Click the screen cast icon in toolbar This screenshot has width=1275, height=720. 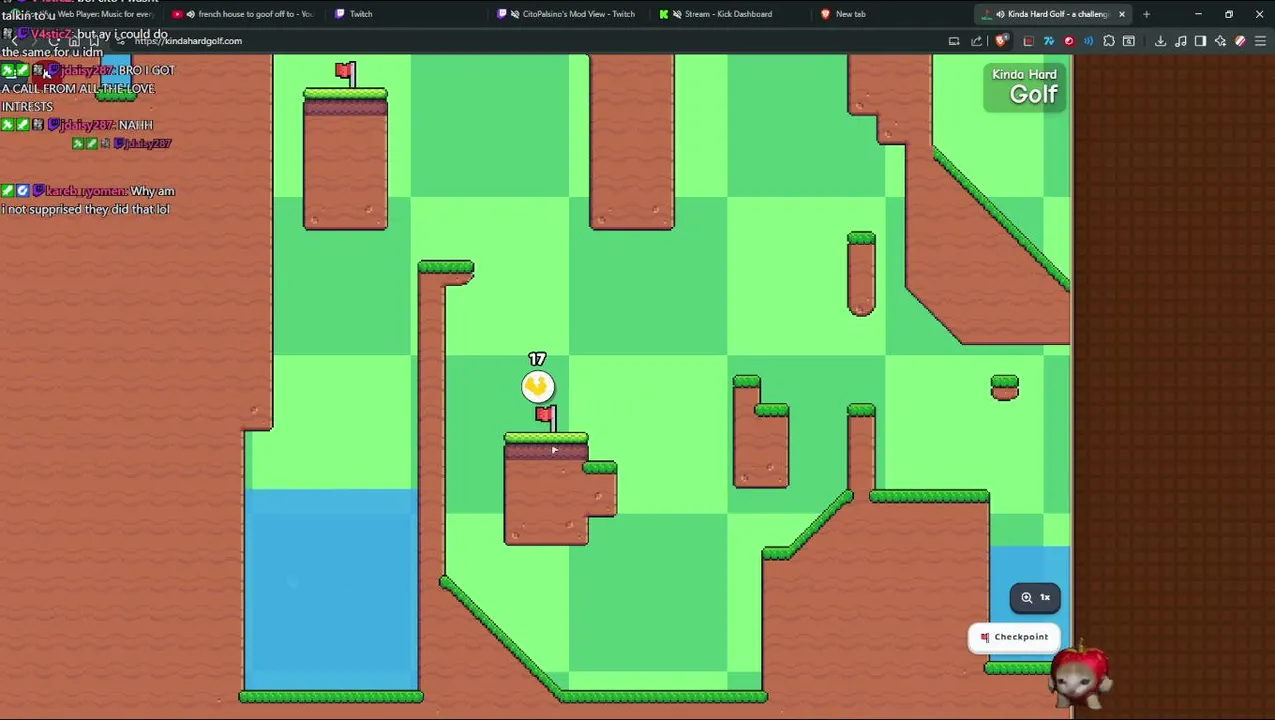pos(954,41)
